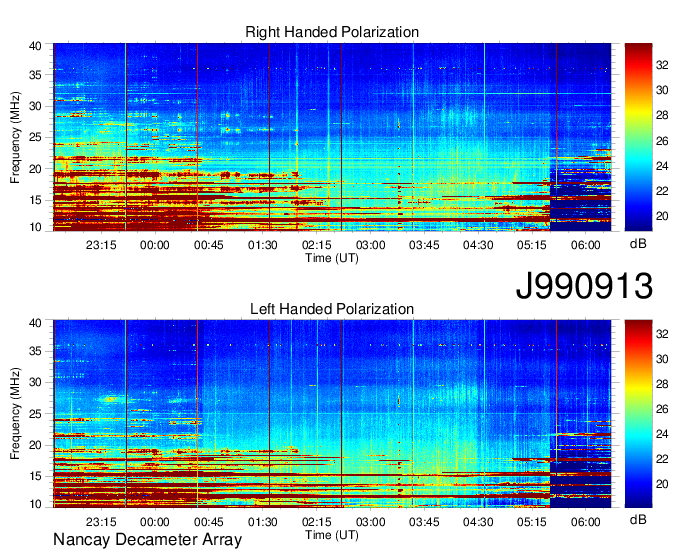Click 30 MHz frequency tick on Right Handed plot
680x552 pixels.
[35, 106]
